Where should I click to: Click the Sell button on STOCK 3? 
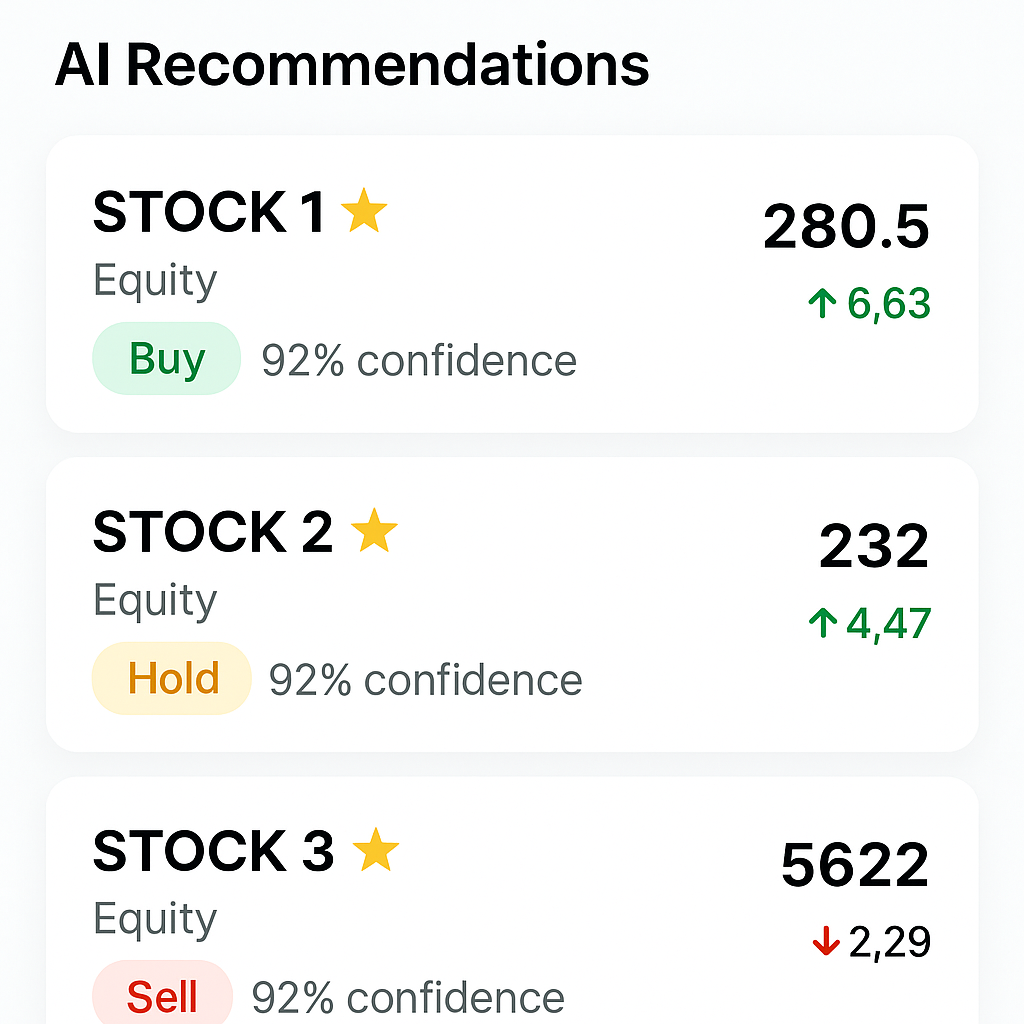[x=162, y=996]
